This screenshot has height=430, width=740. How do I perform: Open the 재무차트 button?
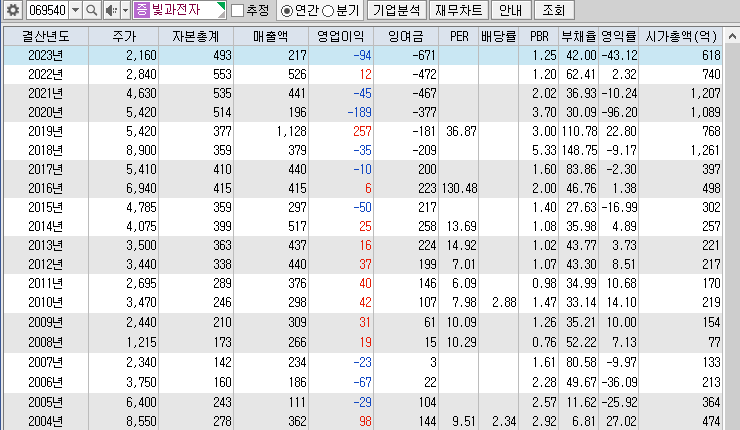(x=459, y=10)
